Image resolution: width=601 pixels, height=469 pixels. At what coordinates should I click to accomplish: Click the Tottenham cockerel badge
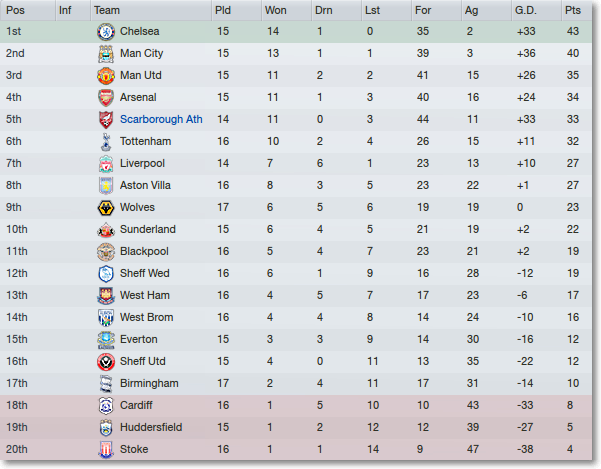coord(106,142)
